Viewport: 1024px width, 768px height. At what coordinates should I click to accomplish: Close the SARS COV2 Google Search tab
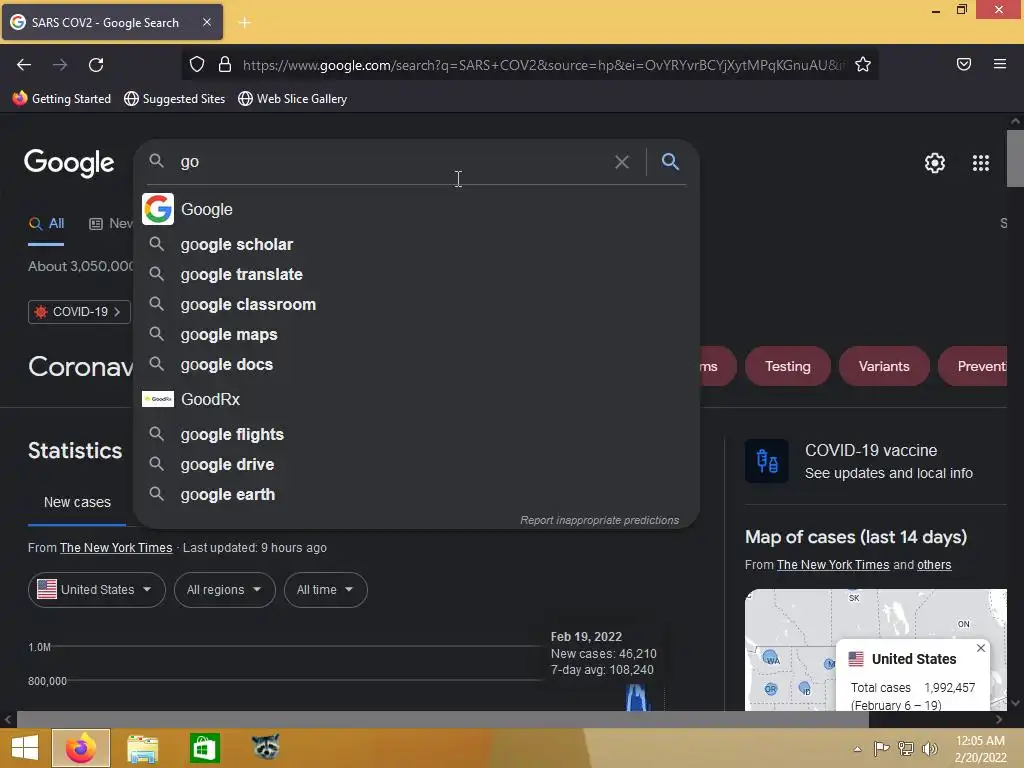coord(206,22)
